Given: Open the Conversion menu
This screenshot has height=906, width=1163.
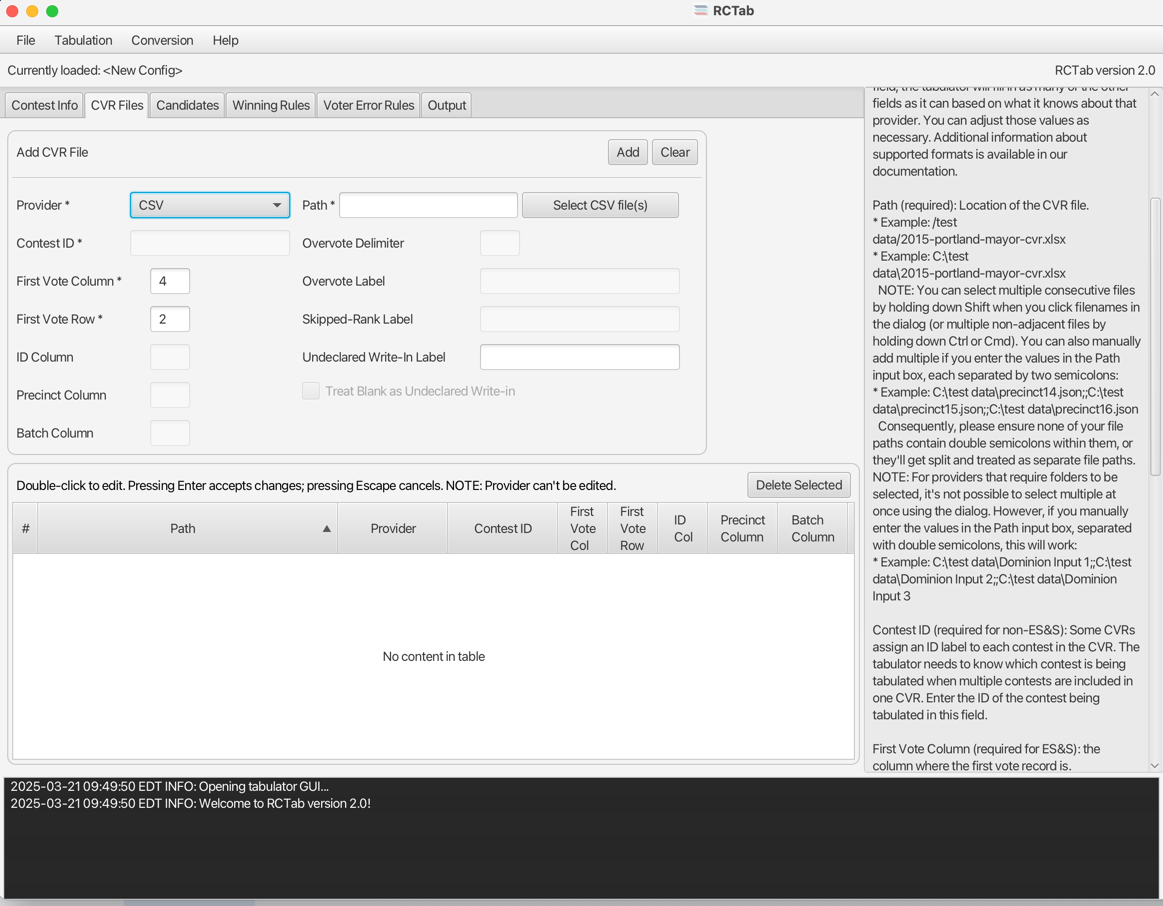Looking at the screenshot, I should (x=162, y=40).
